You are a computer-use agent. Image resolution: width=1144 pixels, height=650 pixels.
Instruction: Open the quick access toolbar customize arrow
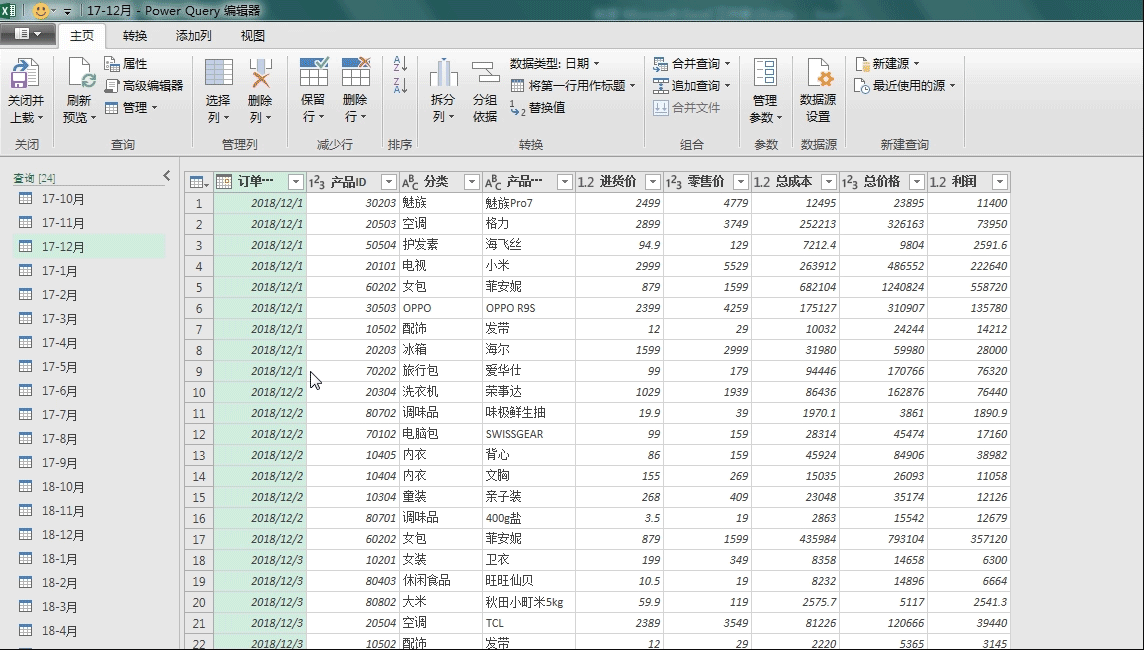click(68, 12)
